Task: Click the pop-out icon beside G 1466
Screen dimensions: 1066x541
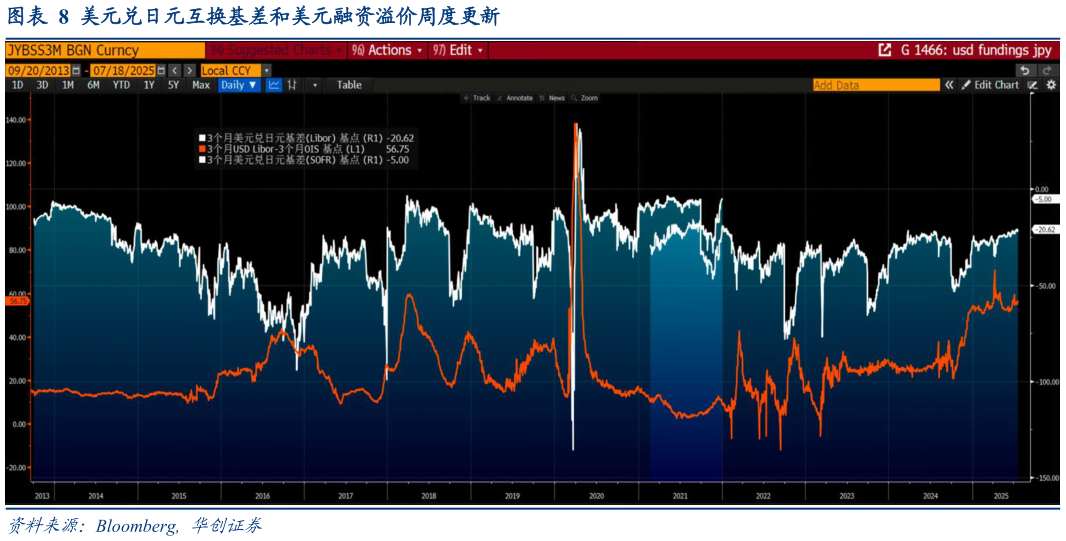Action: (884, 50)
